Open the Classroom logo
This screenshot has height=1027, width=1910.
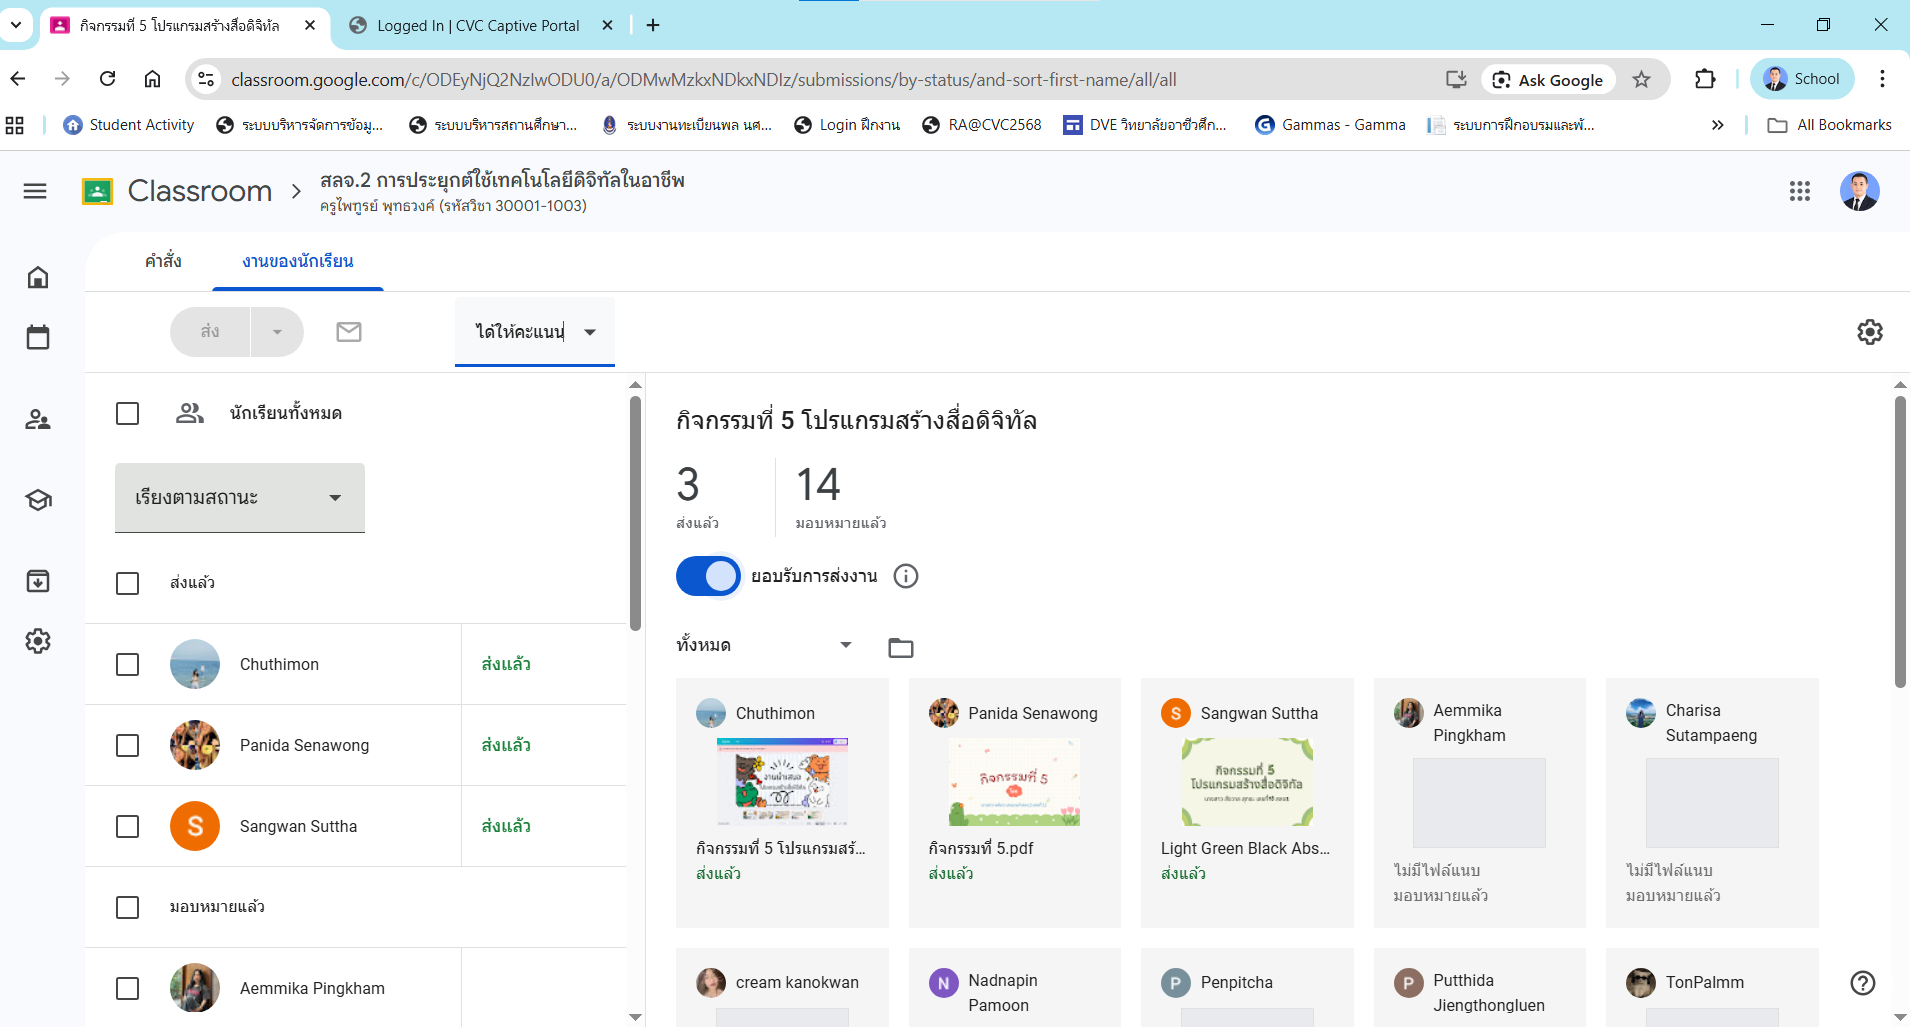point(97,191)
